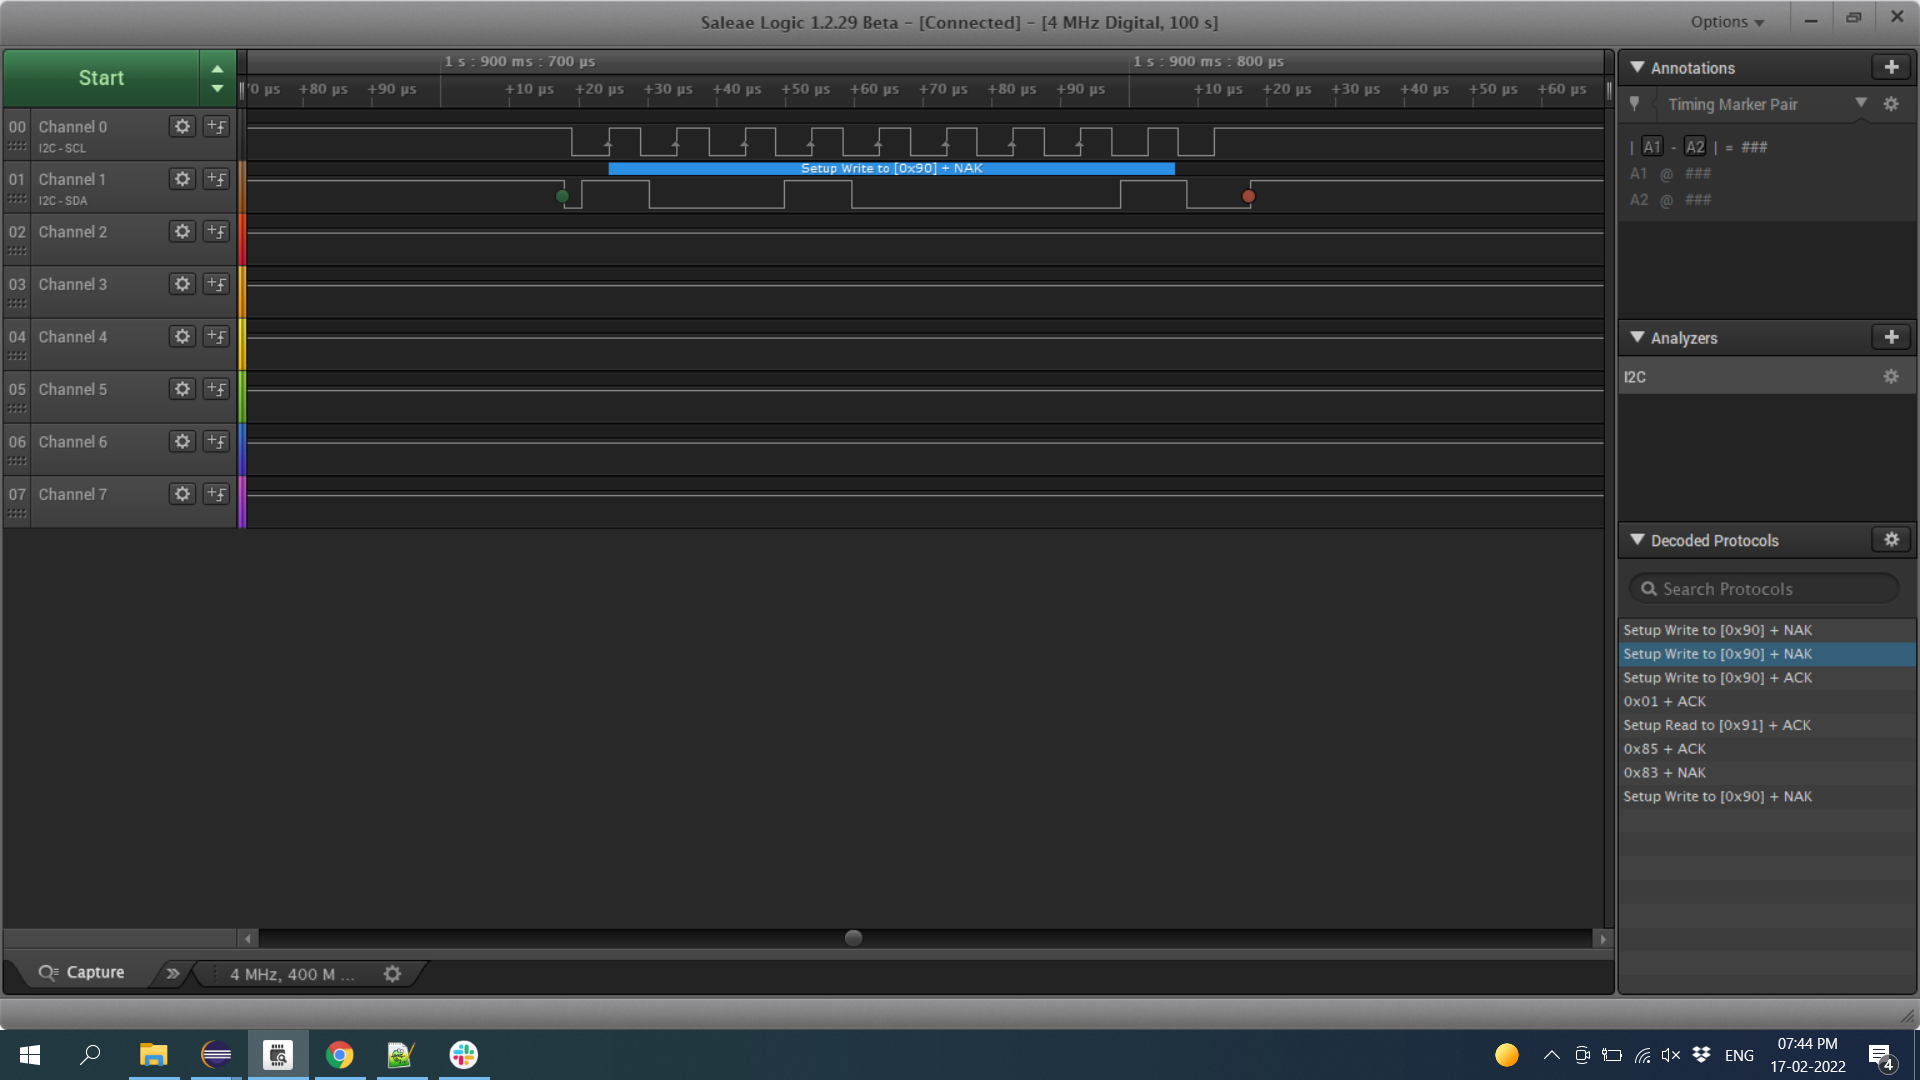The image size is (1920, 1080).
Task: Show hidden system tray icons
Action: [x=1551, y=1055]
